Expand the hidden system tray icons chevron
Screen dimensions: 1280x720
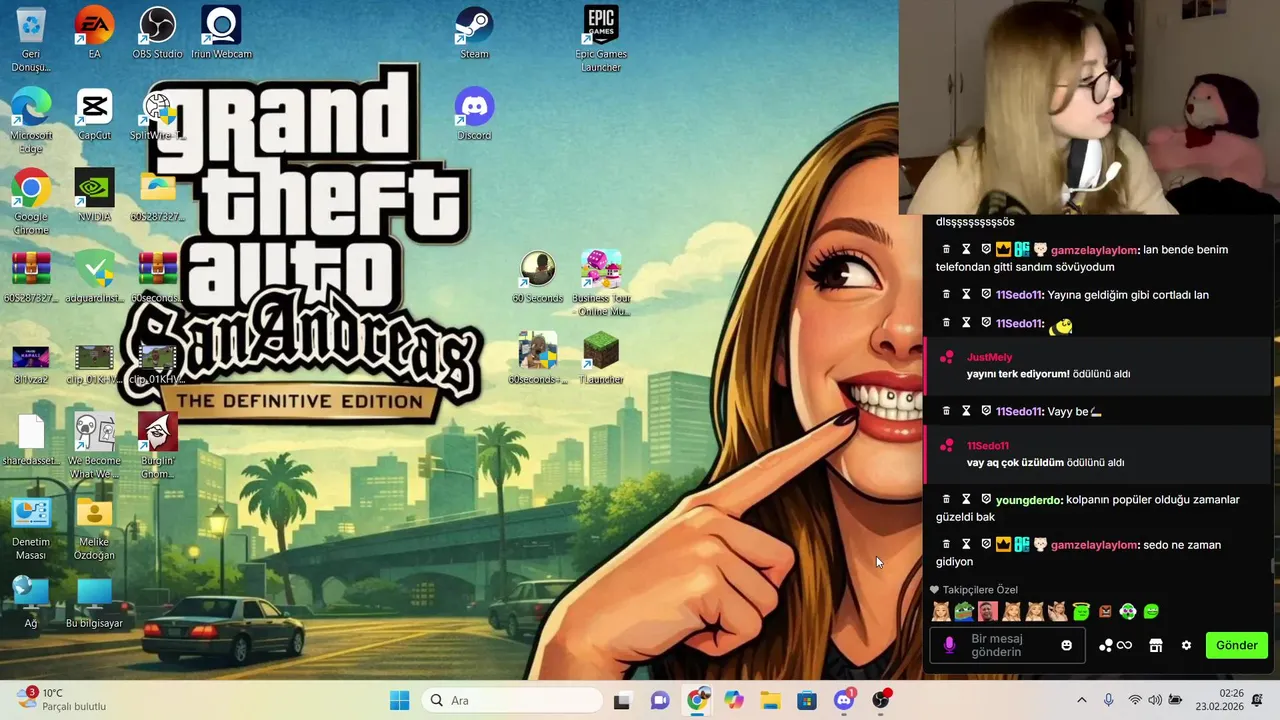click(1081, 700)
